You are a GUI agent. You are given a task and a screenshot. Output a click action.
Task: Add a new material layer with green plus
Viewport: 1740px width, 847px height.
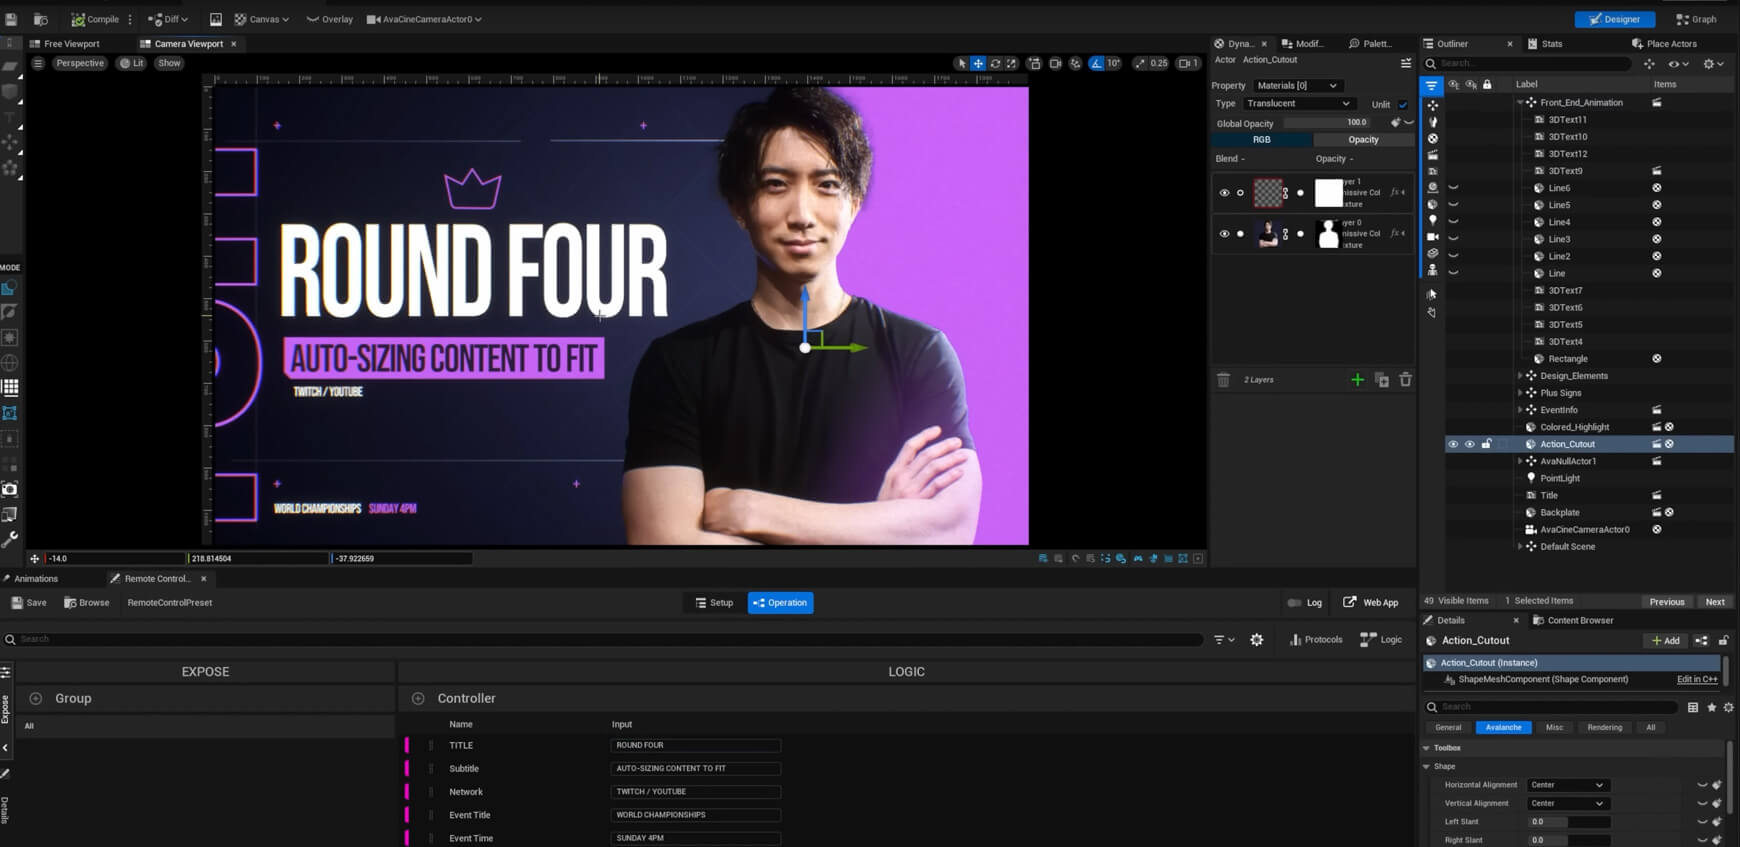(1357, 380)
